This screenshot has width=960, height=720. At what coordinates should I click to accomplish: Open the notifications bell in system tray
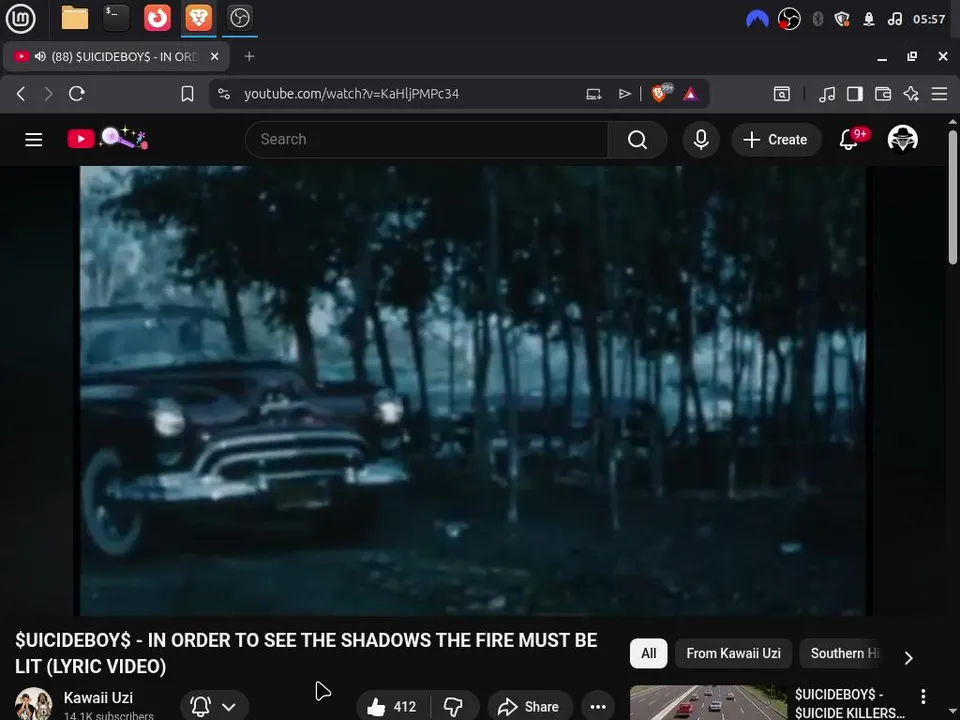tap(869, 19)
